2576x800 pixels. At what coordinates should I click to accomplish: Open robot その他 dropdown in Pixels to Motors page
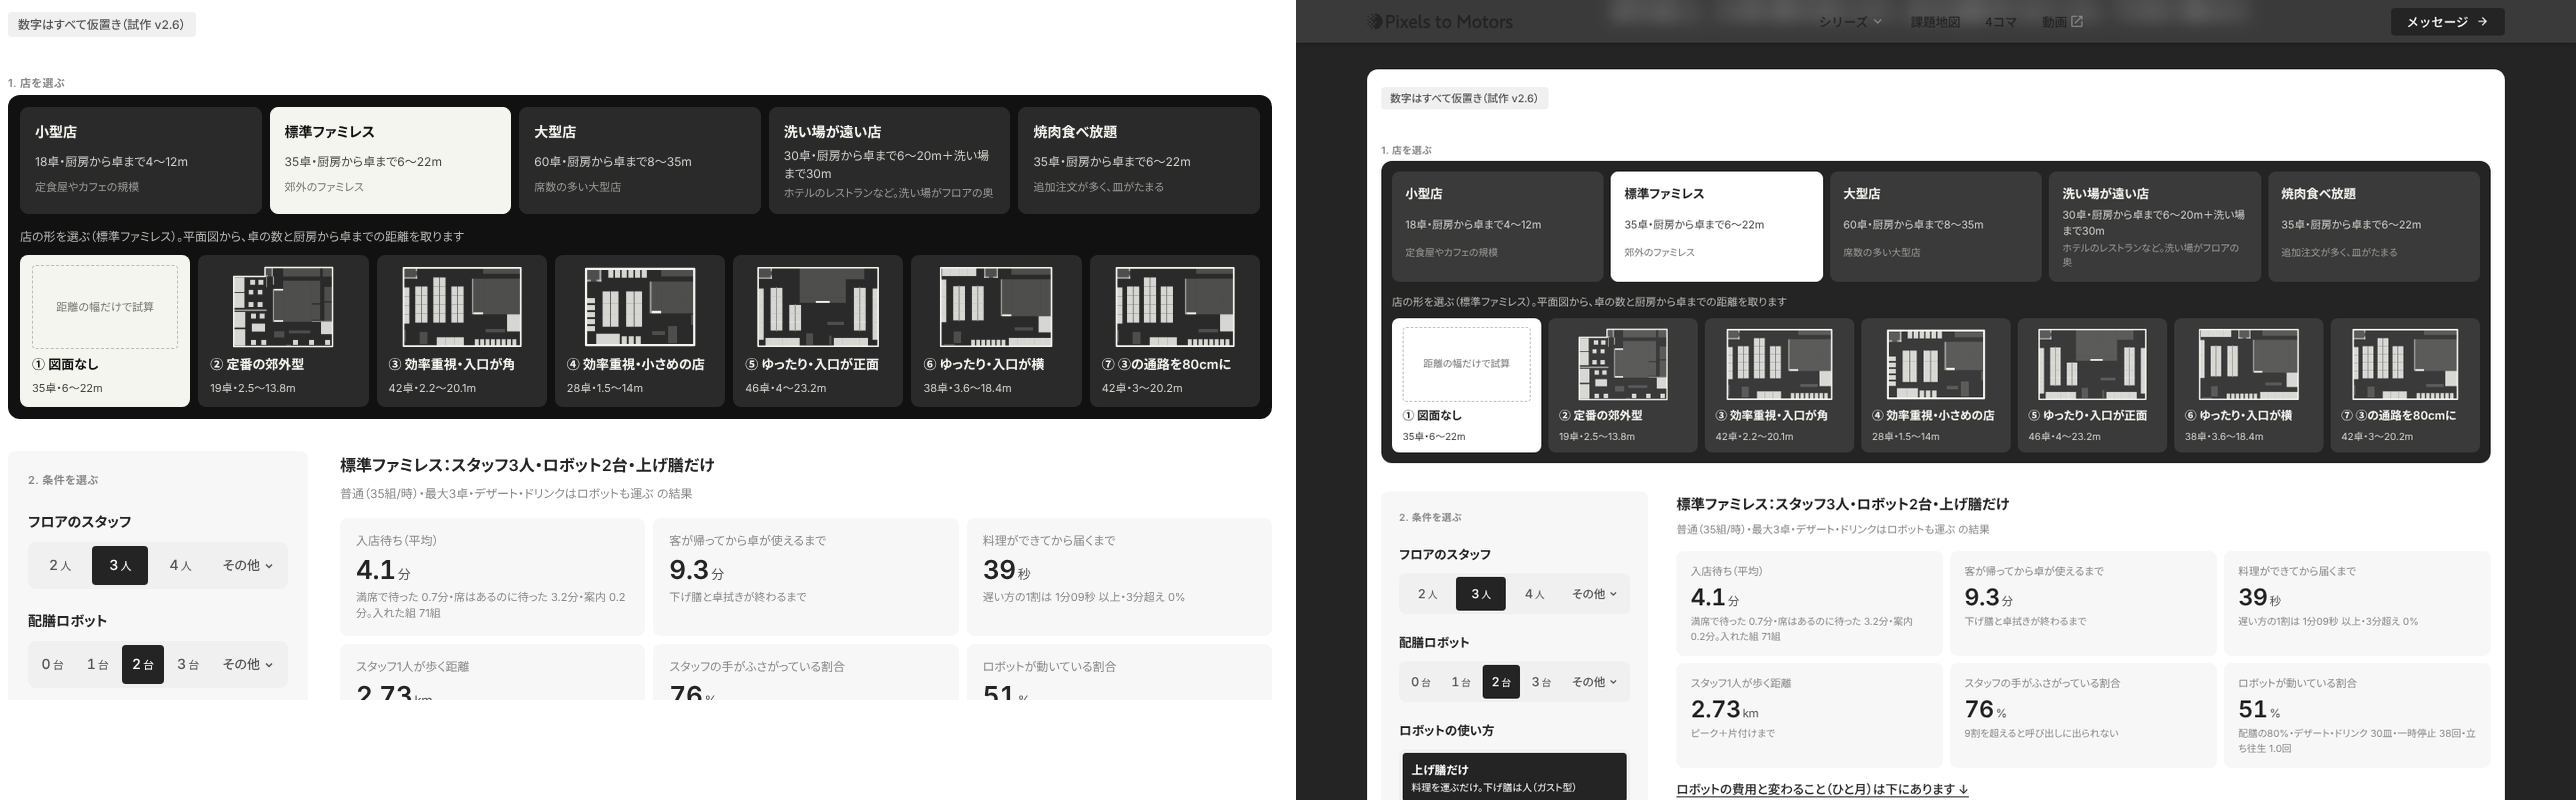click(1594, 682)
